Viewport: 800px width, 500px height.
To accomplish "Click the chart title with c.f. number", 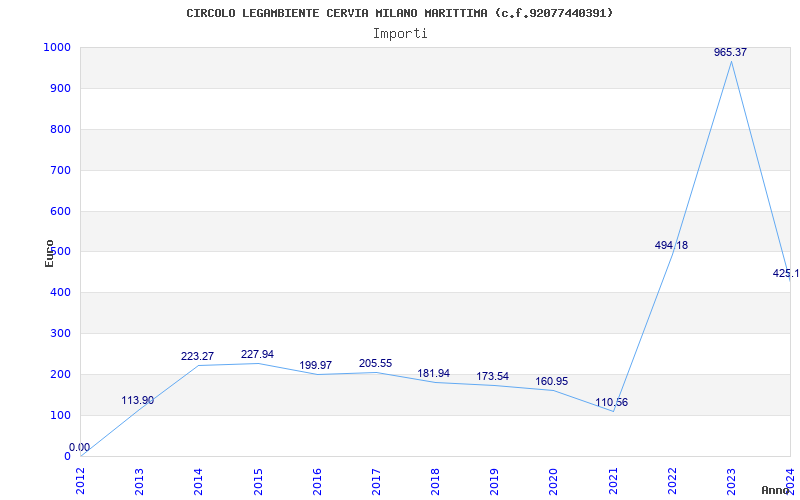I will 400,13.
